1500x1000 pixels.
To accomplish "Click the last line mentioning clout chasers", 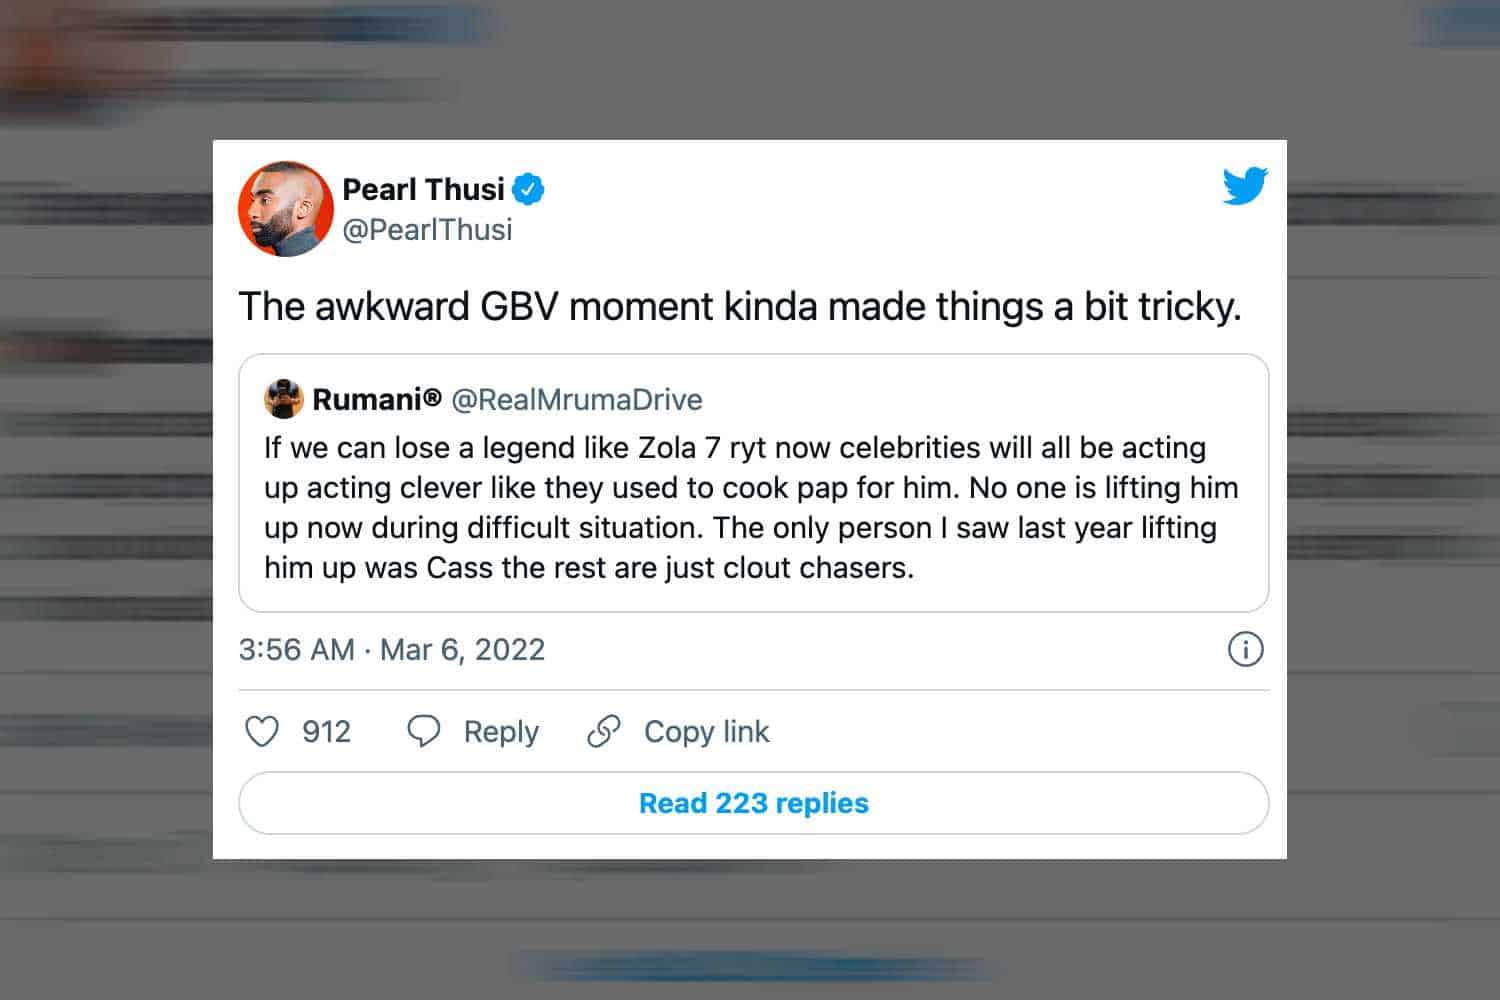I will tap(589, 568).
